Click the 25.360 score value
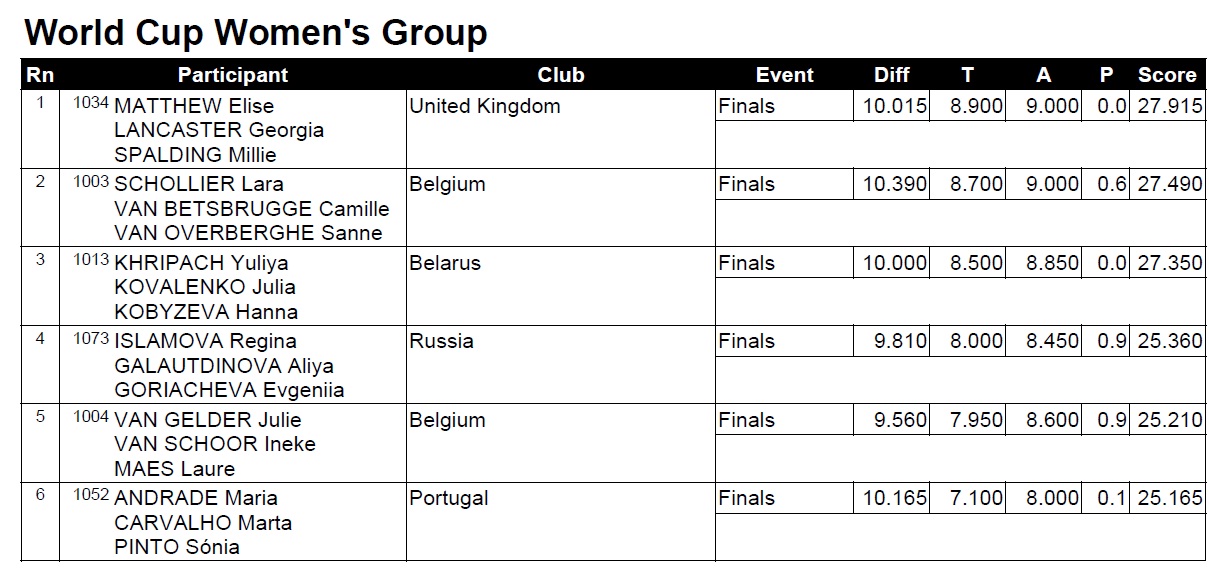1209x570 pixels. click(x=1169, y=341)
